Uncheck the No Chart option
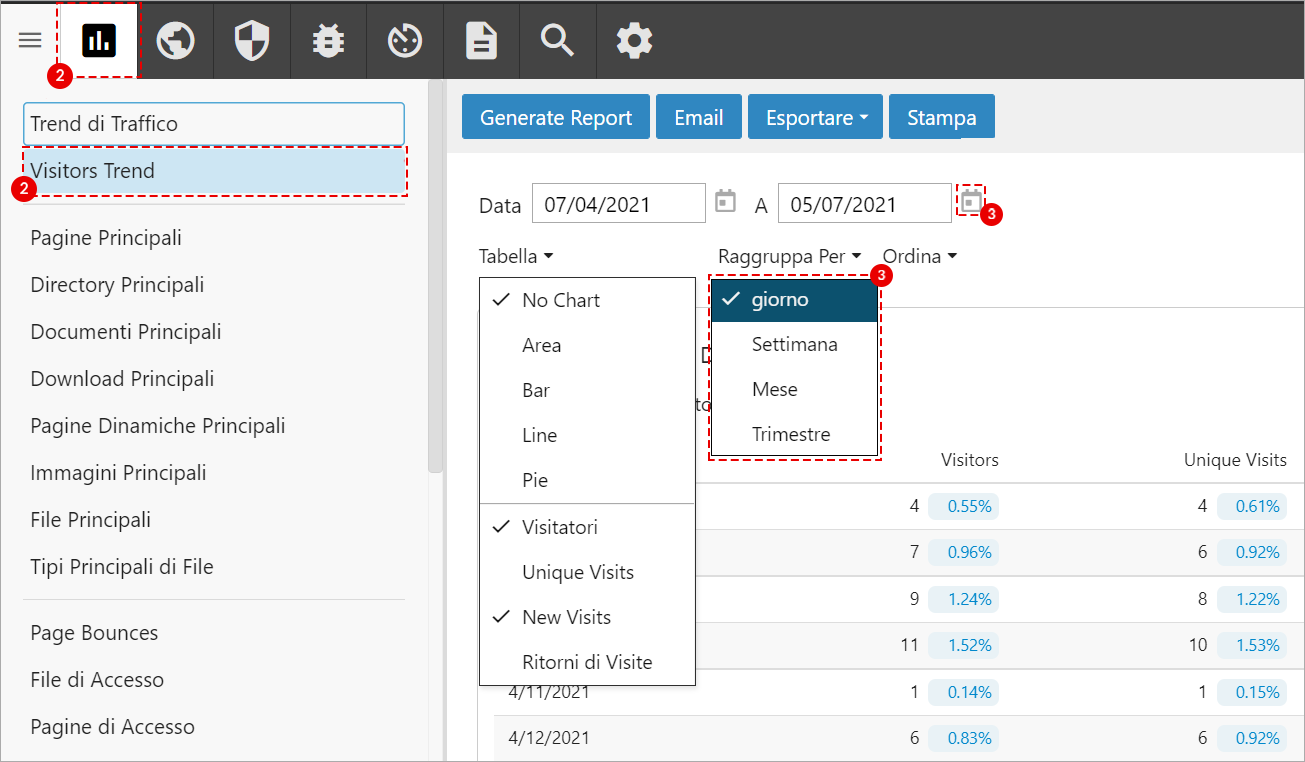The height and width of the screenshot is (762, 1305). coord(561,300)
